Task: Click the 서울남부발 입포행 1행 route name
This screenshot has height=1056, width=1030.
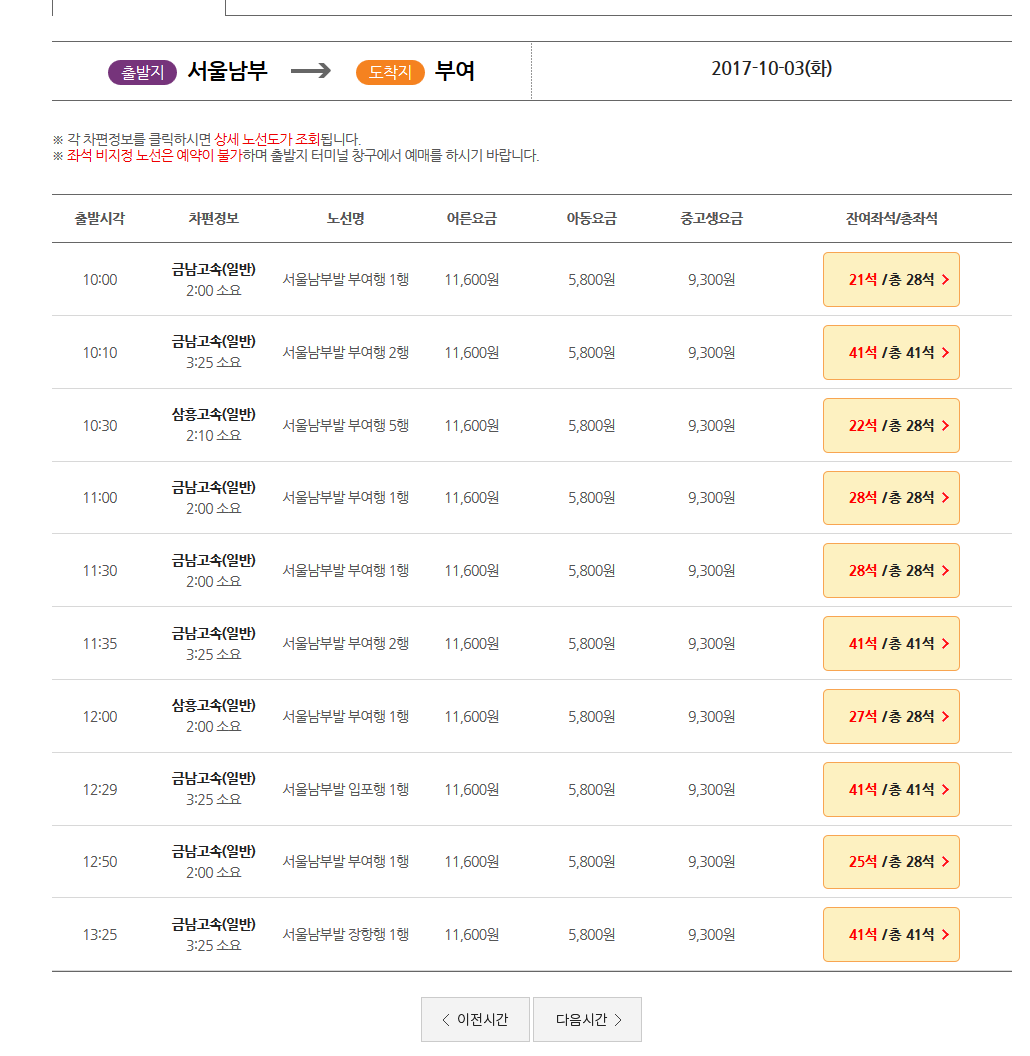Action: pos(345,790)
